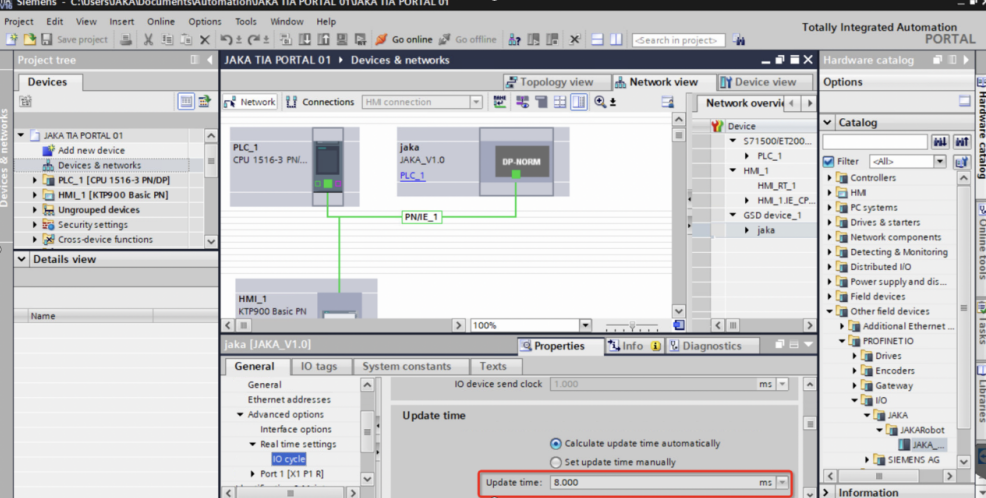Image resolution: width=986 pixels, height=498 pixels.
Task: Click the zoom magnifier icon in network toolbar
Action: 601,102
